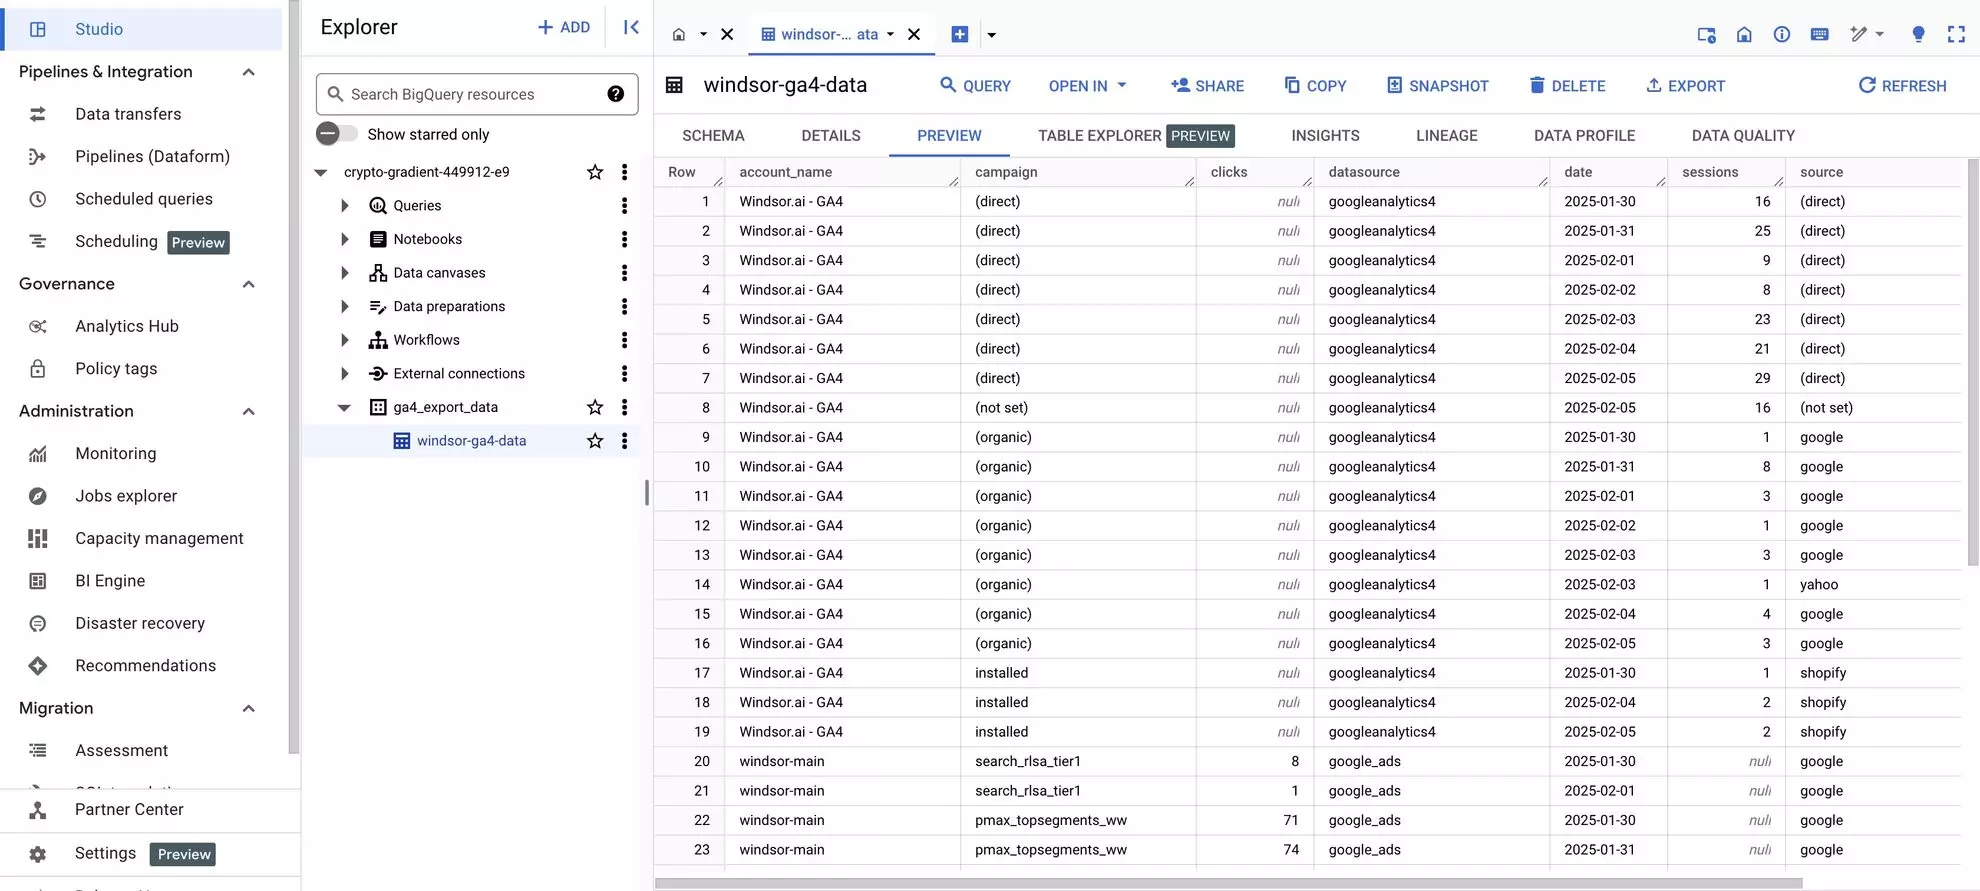The height and width of the screenshot is (891, 1980).
Task: Open Settings preview page
Action: click(105, 853)
